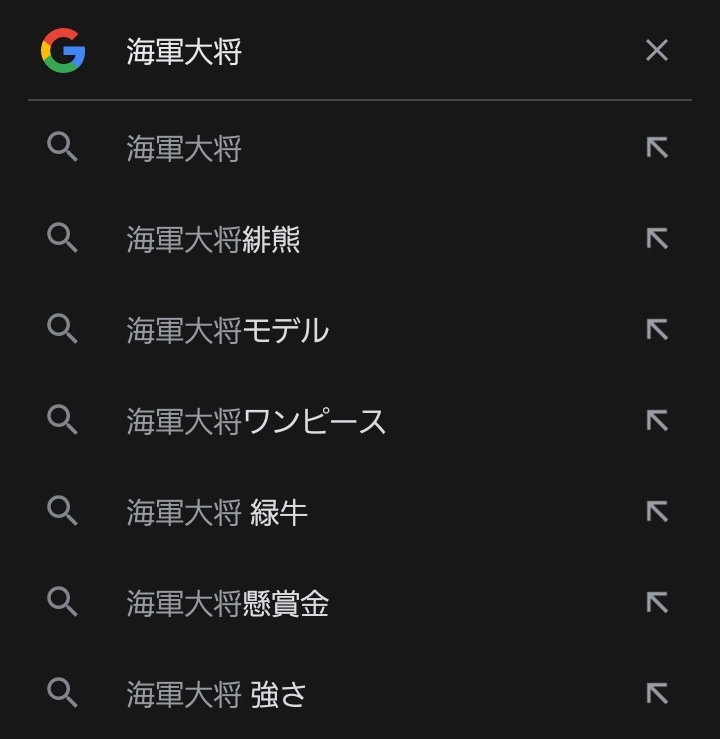Click the magnifier left of 海軍大将懸賞金
This screenshot has width=720, height=739.
point(63,603)
